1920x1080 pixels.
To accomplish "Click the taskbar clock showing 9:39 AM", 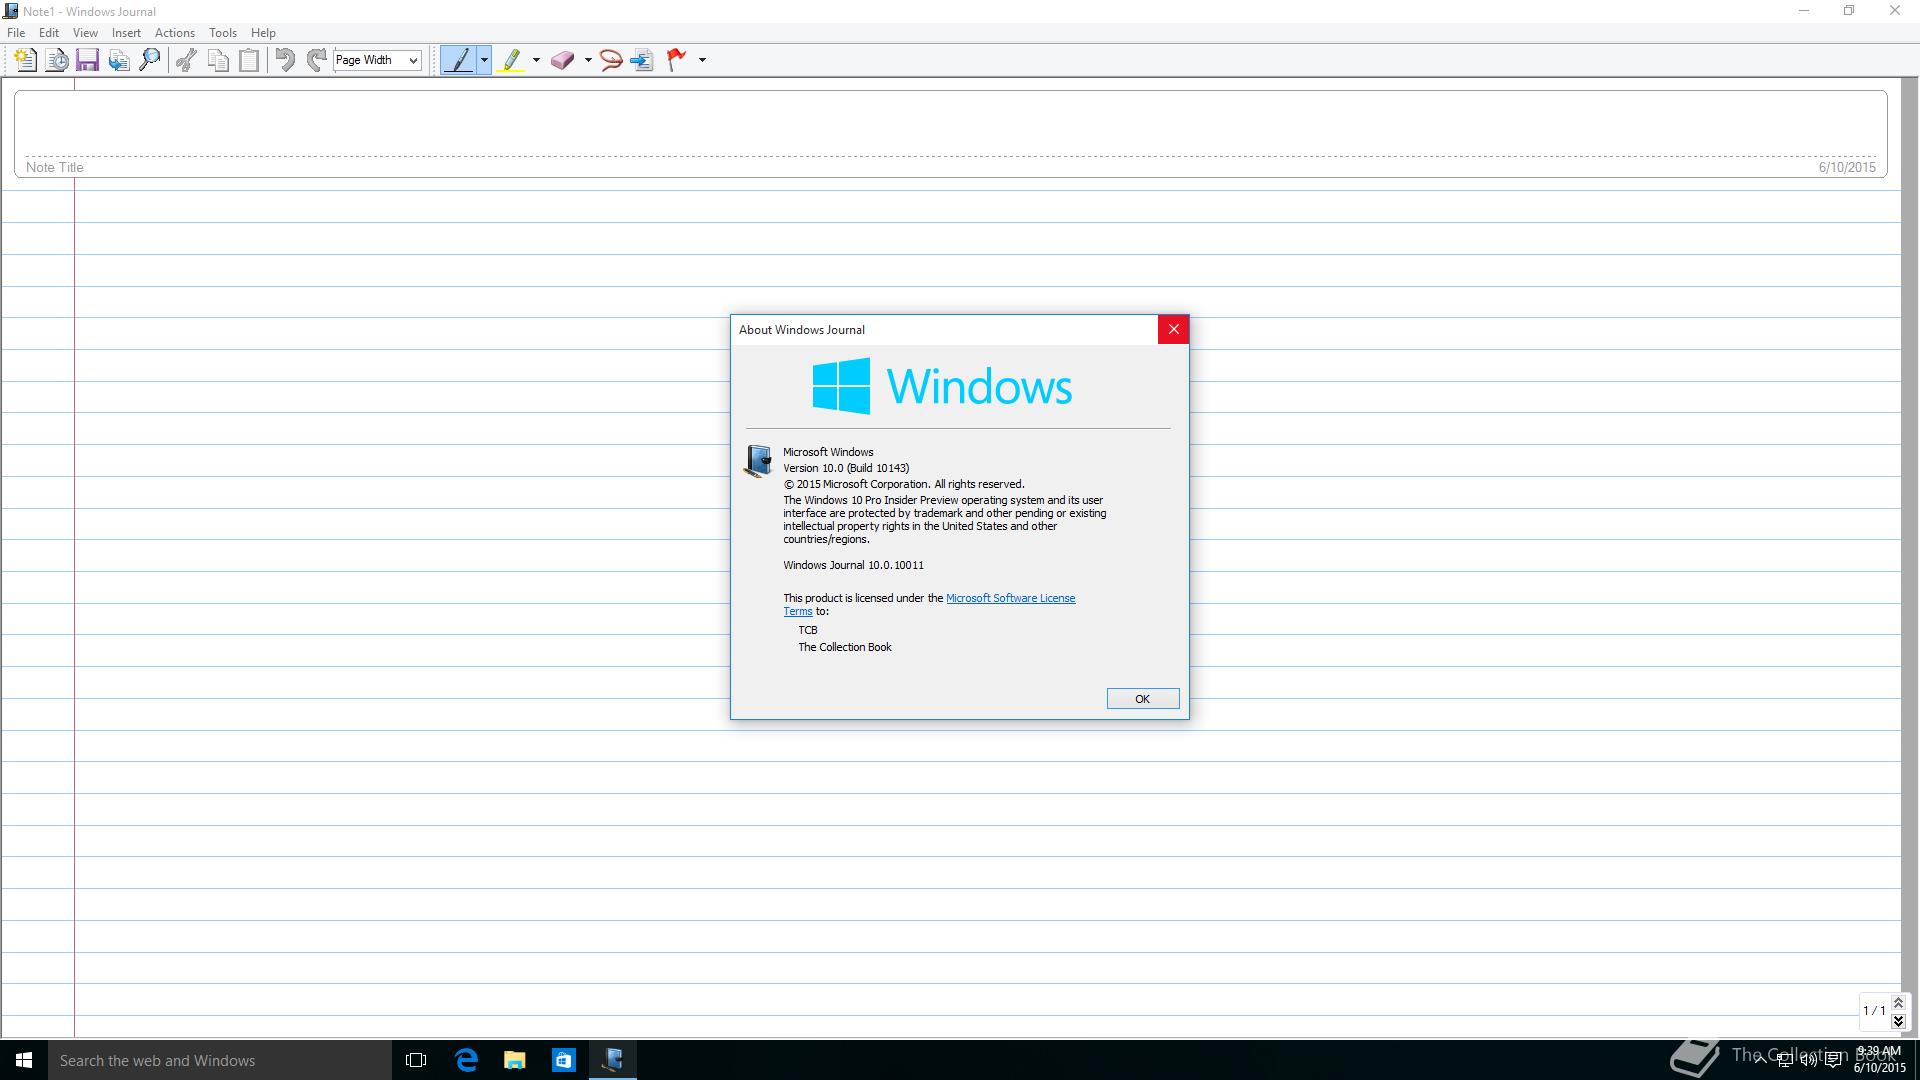I will 1880,1060.
